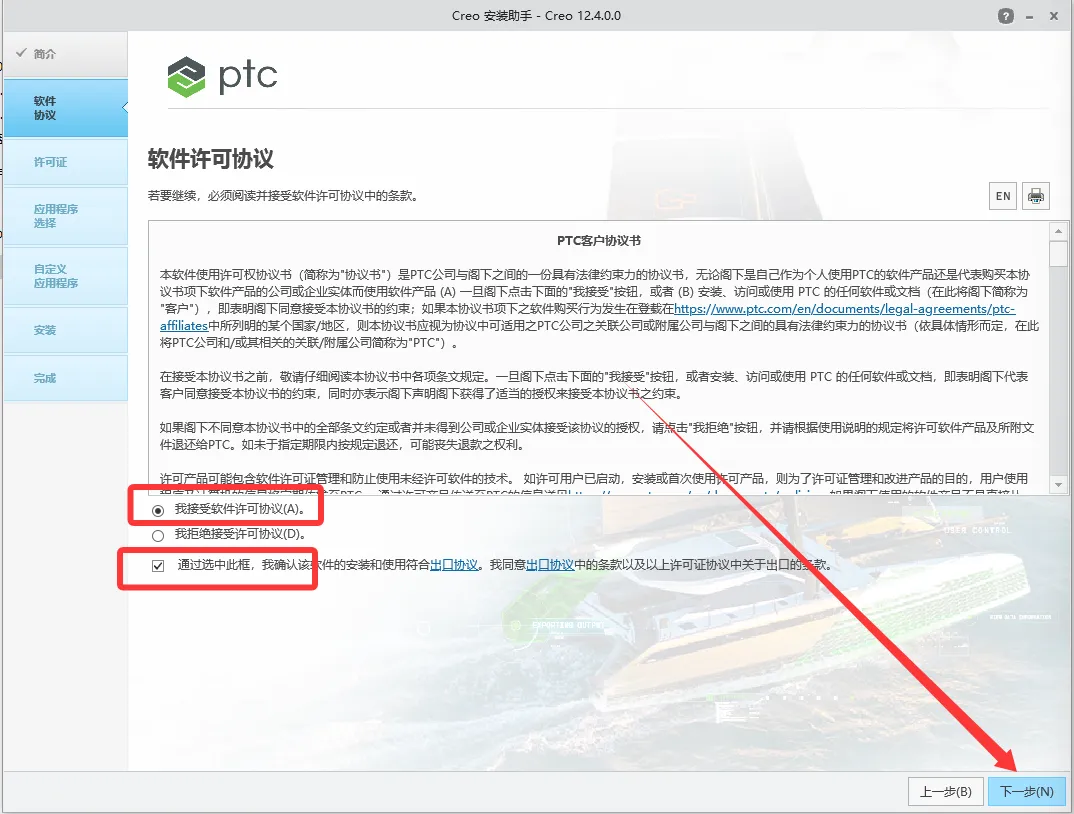
Task: Select the 应用程序选择 sidebar step
Action: coord(66,216)
